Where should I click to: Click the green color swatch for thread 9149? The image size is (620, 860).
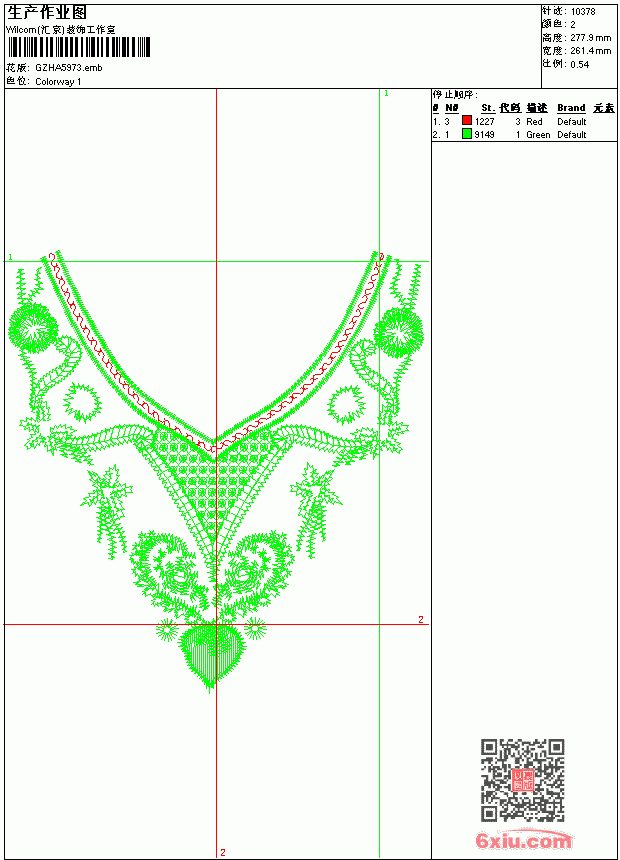coord(467,133)
